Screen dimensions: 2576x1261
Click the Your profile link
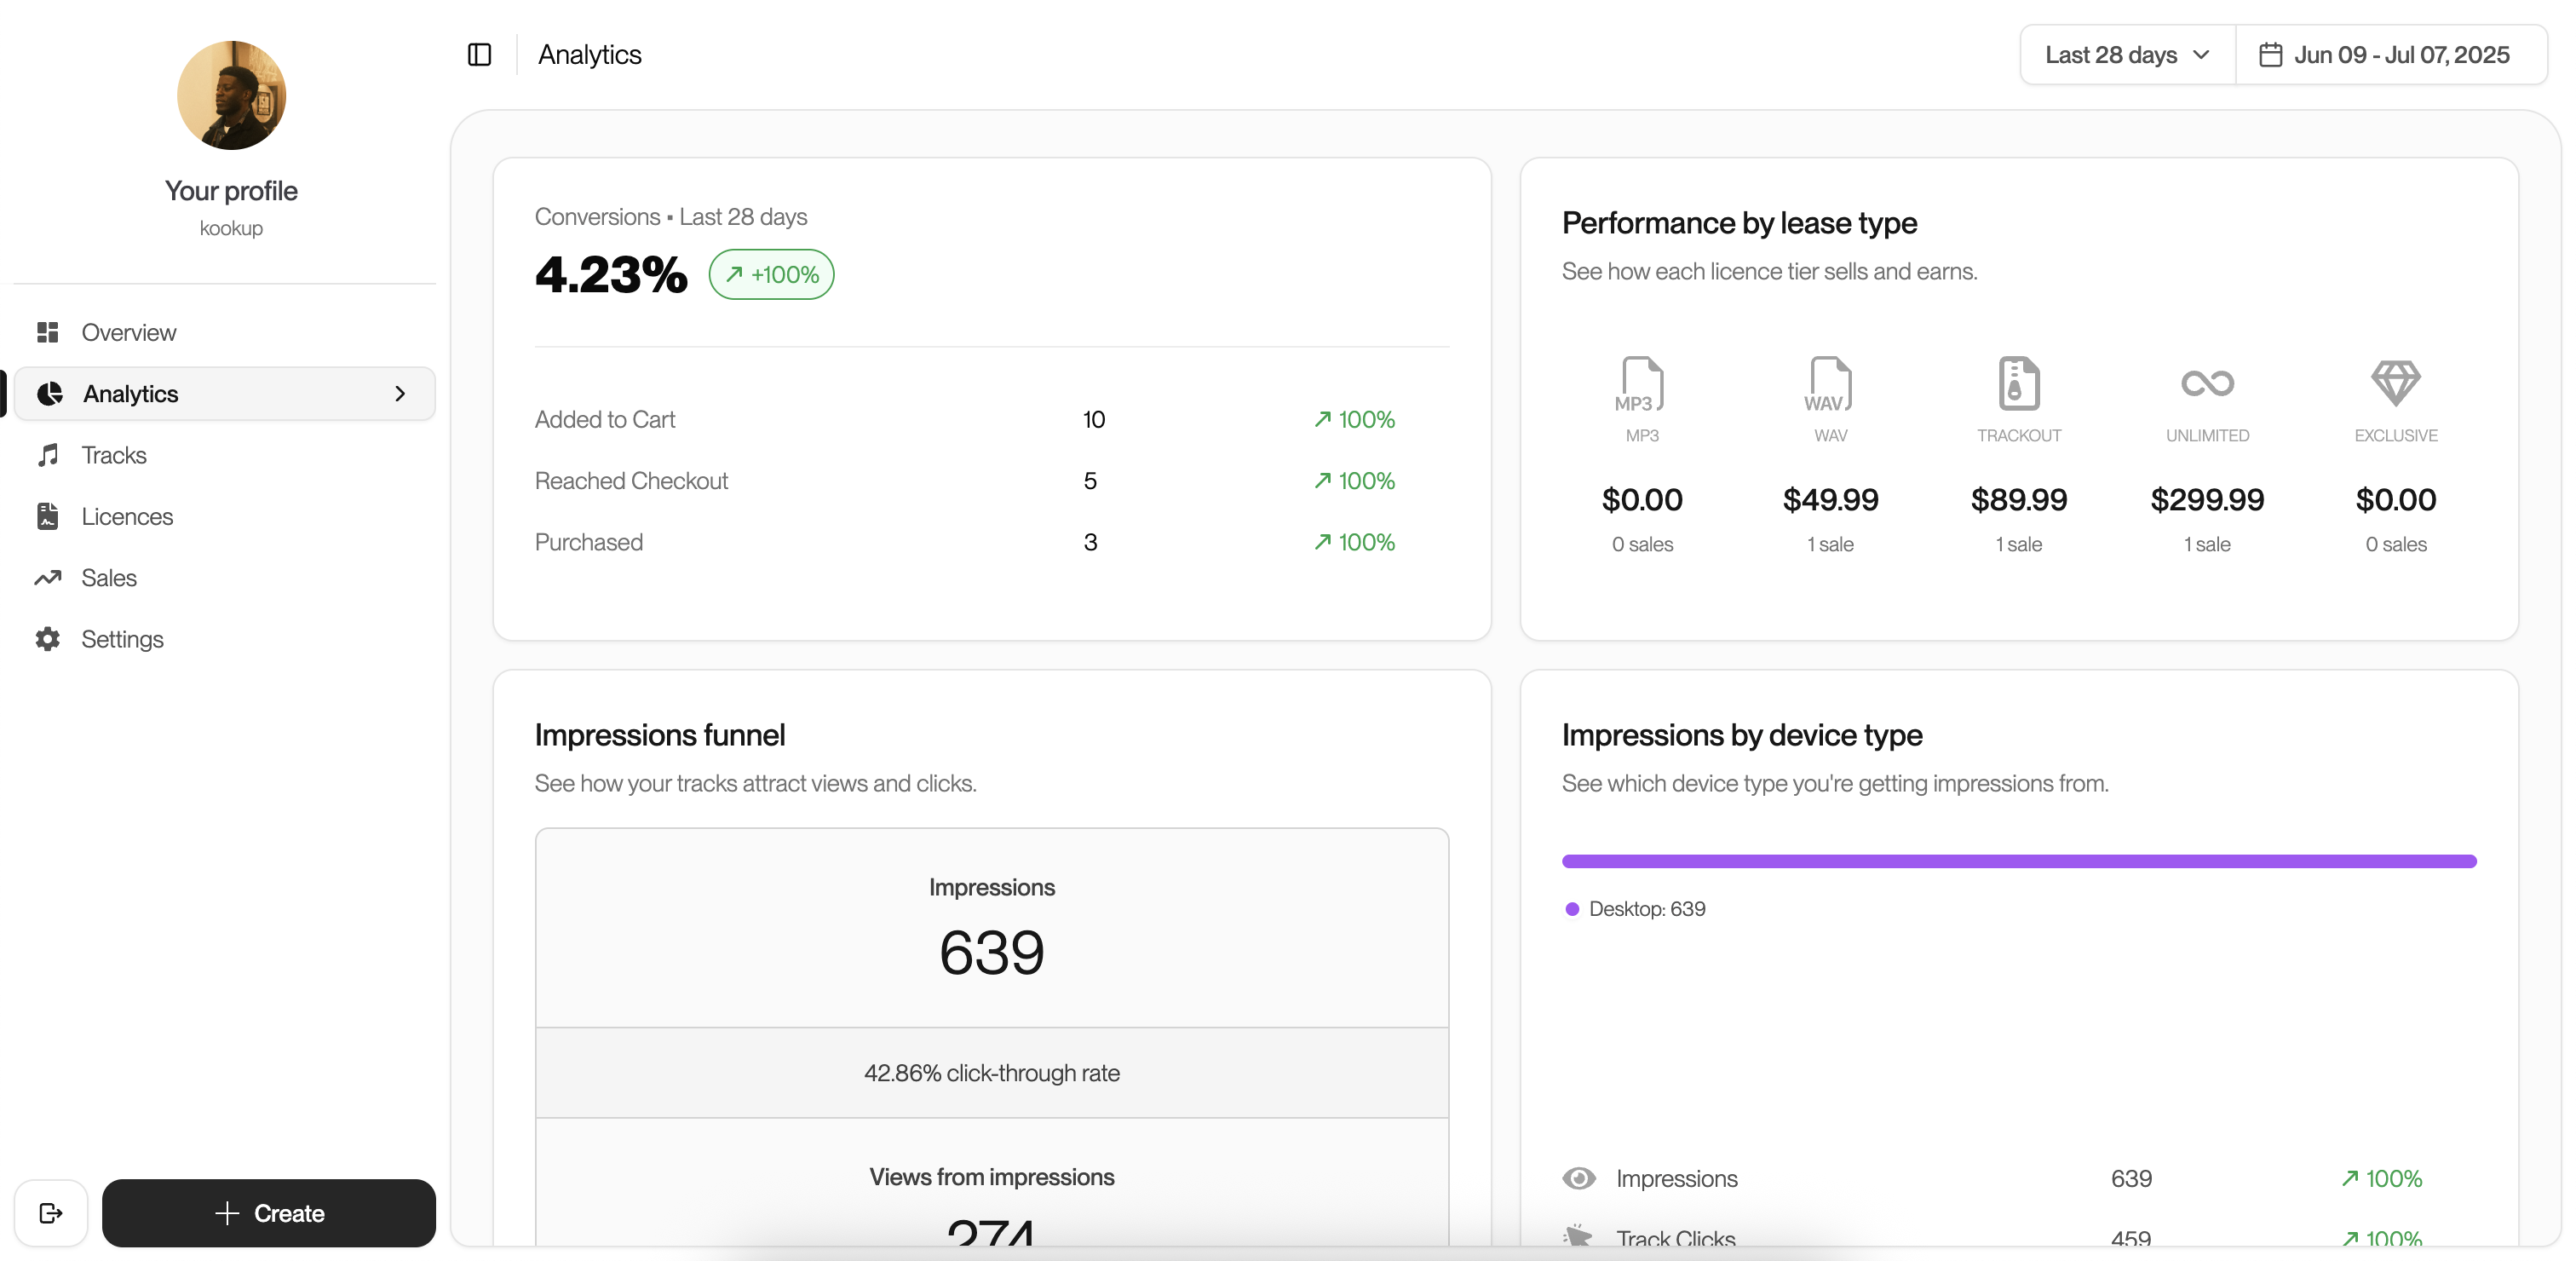click(x=231, y=190)
